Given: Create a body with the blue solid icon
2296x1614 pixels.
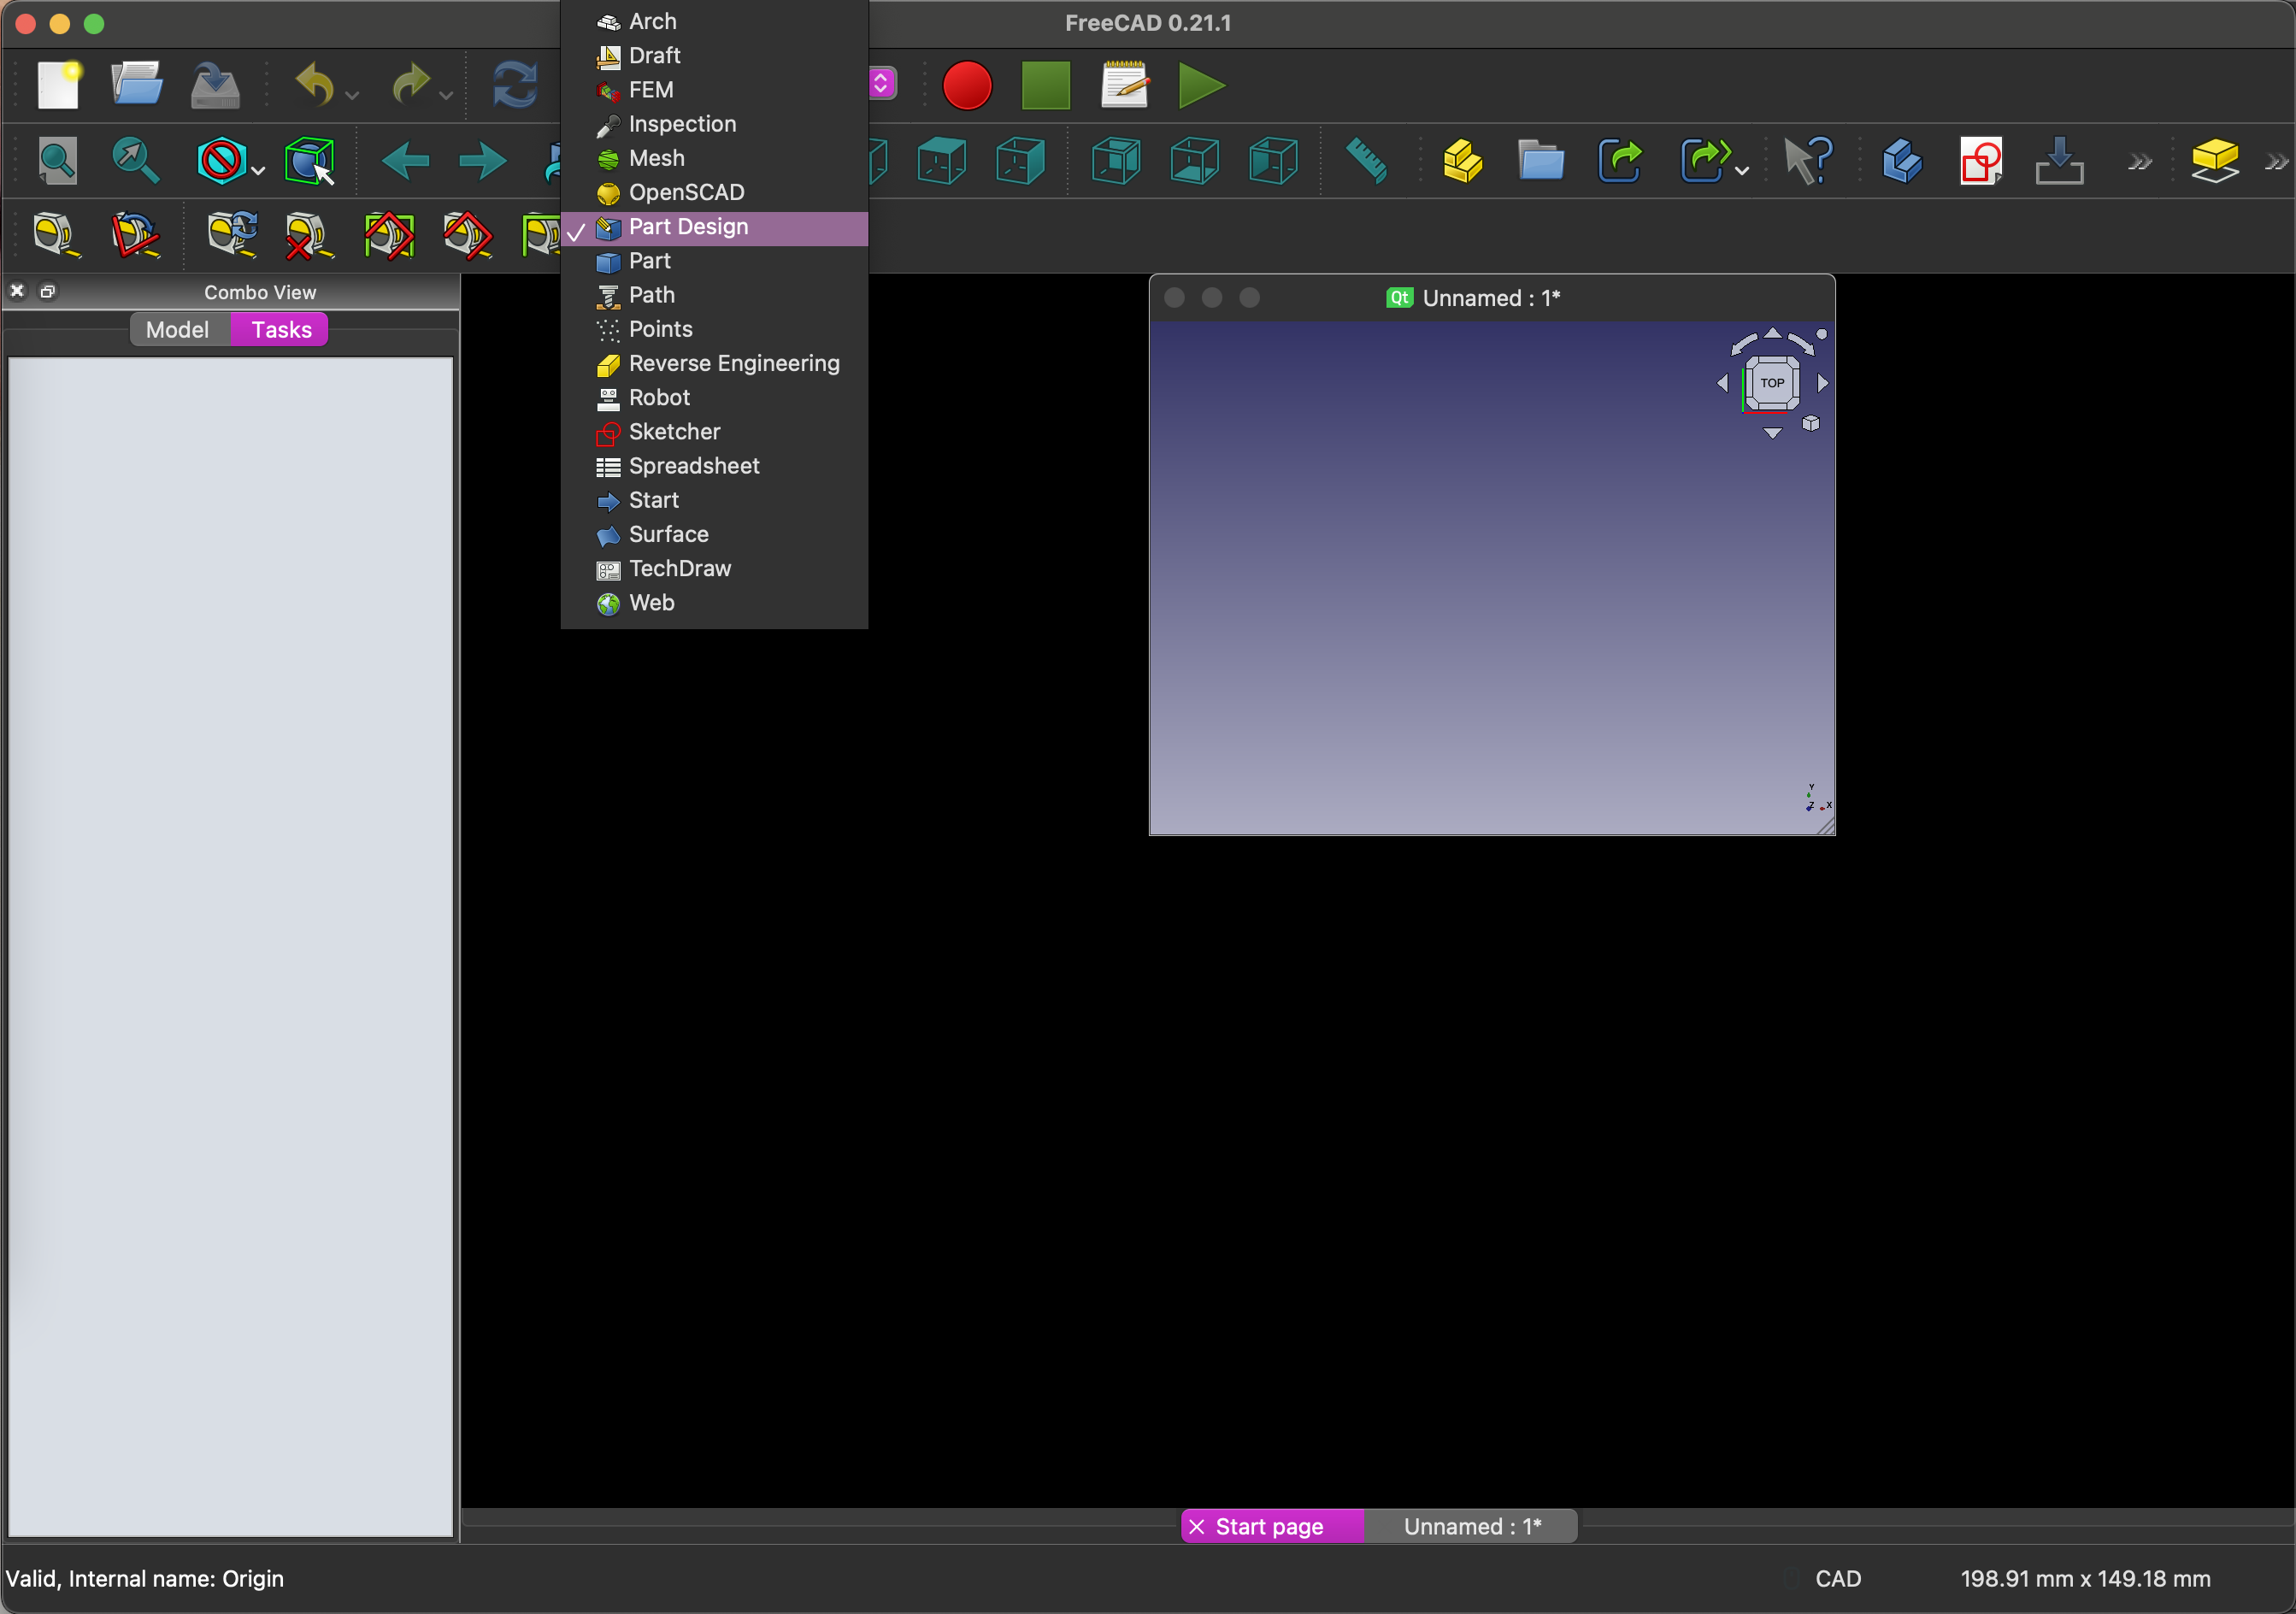Looking at the screenshot, I should 1901,161.
